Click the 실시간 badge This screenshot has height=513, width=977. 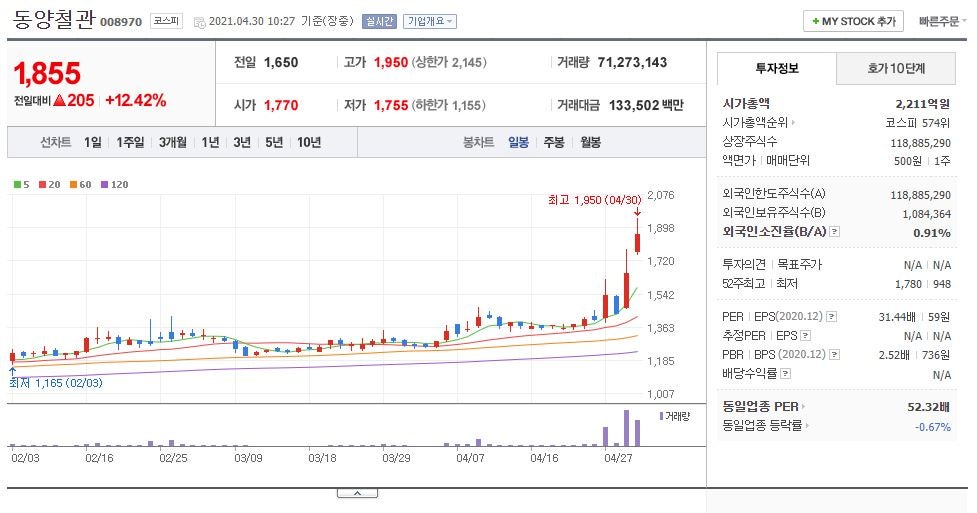coord(379,21)
